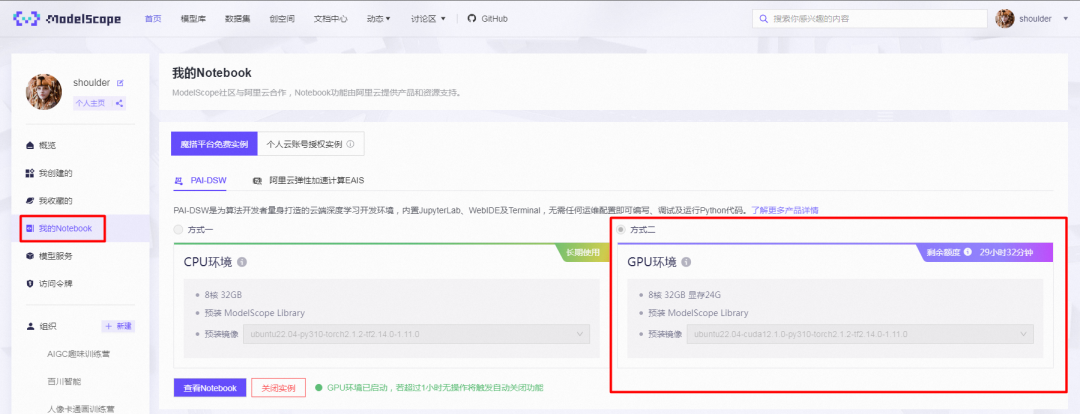
Task: Select the 方式一 radio button
Action: click(x=179, y=229)
